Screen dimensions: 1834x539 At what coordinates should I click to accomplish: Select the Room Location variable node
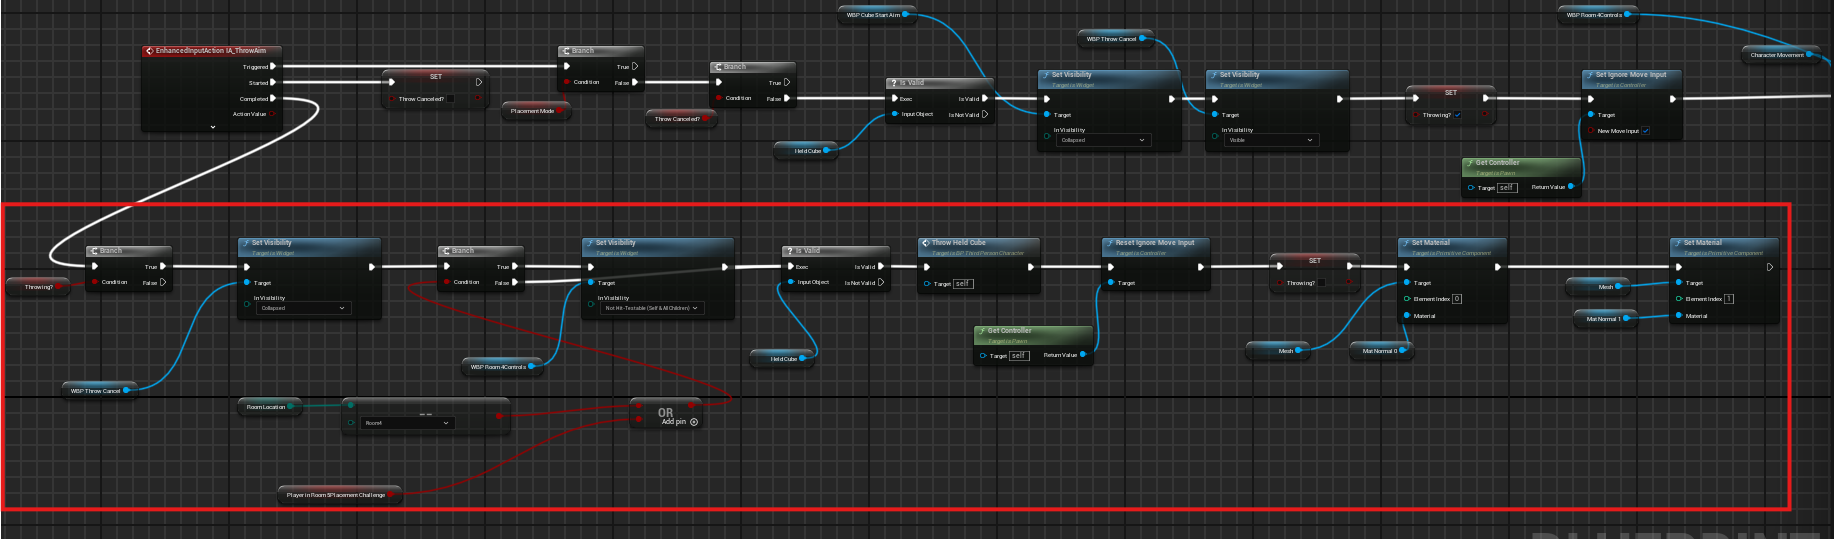tap(269, 407)
